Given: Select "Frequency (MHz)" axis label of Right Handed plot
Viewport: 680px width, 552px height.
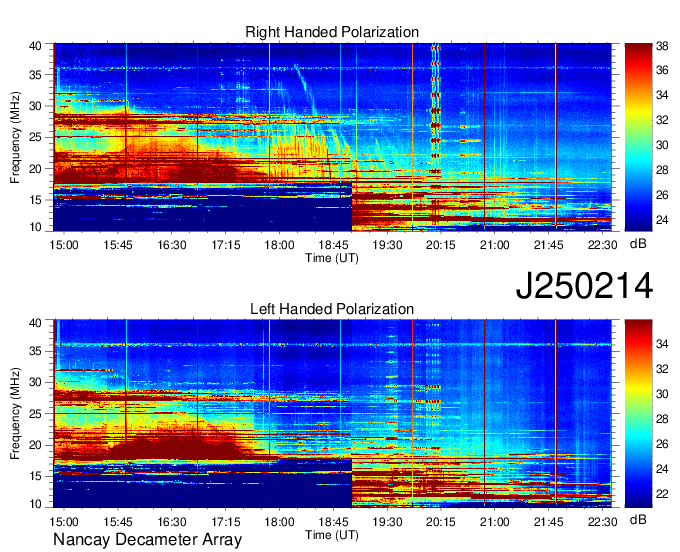Looking at the screenshot, I should (15, 137).
